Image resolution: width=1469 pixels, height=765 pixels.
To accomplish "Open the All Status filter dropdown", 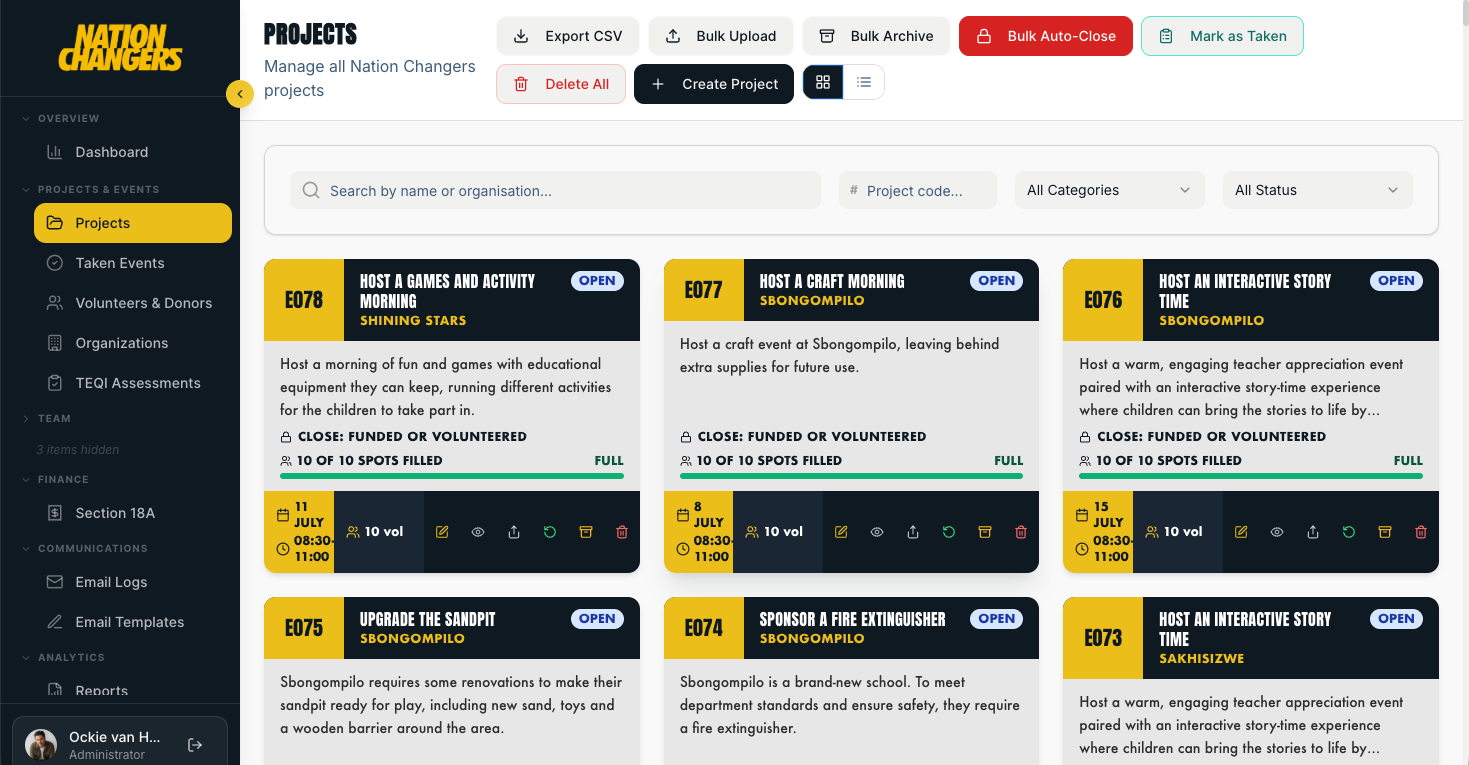I will pyautogui.click(x=1317, y=190).
